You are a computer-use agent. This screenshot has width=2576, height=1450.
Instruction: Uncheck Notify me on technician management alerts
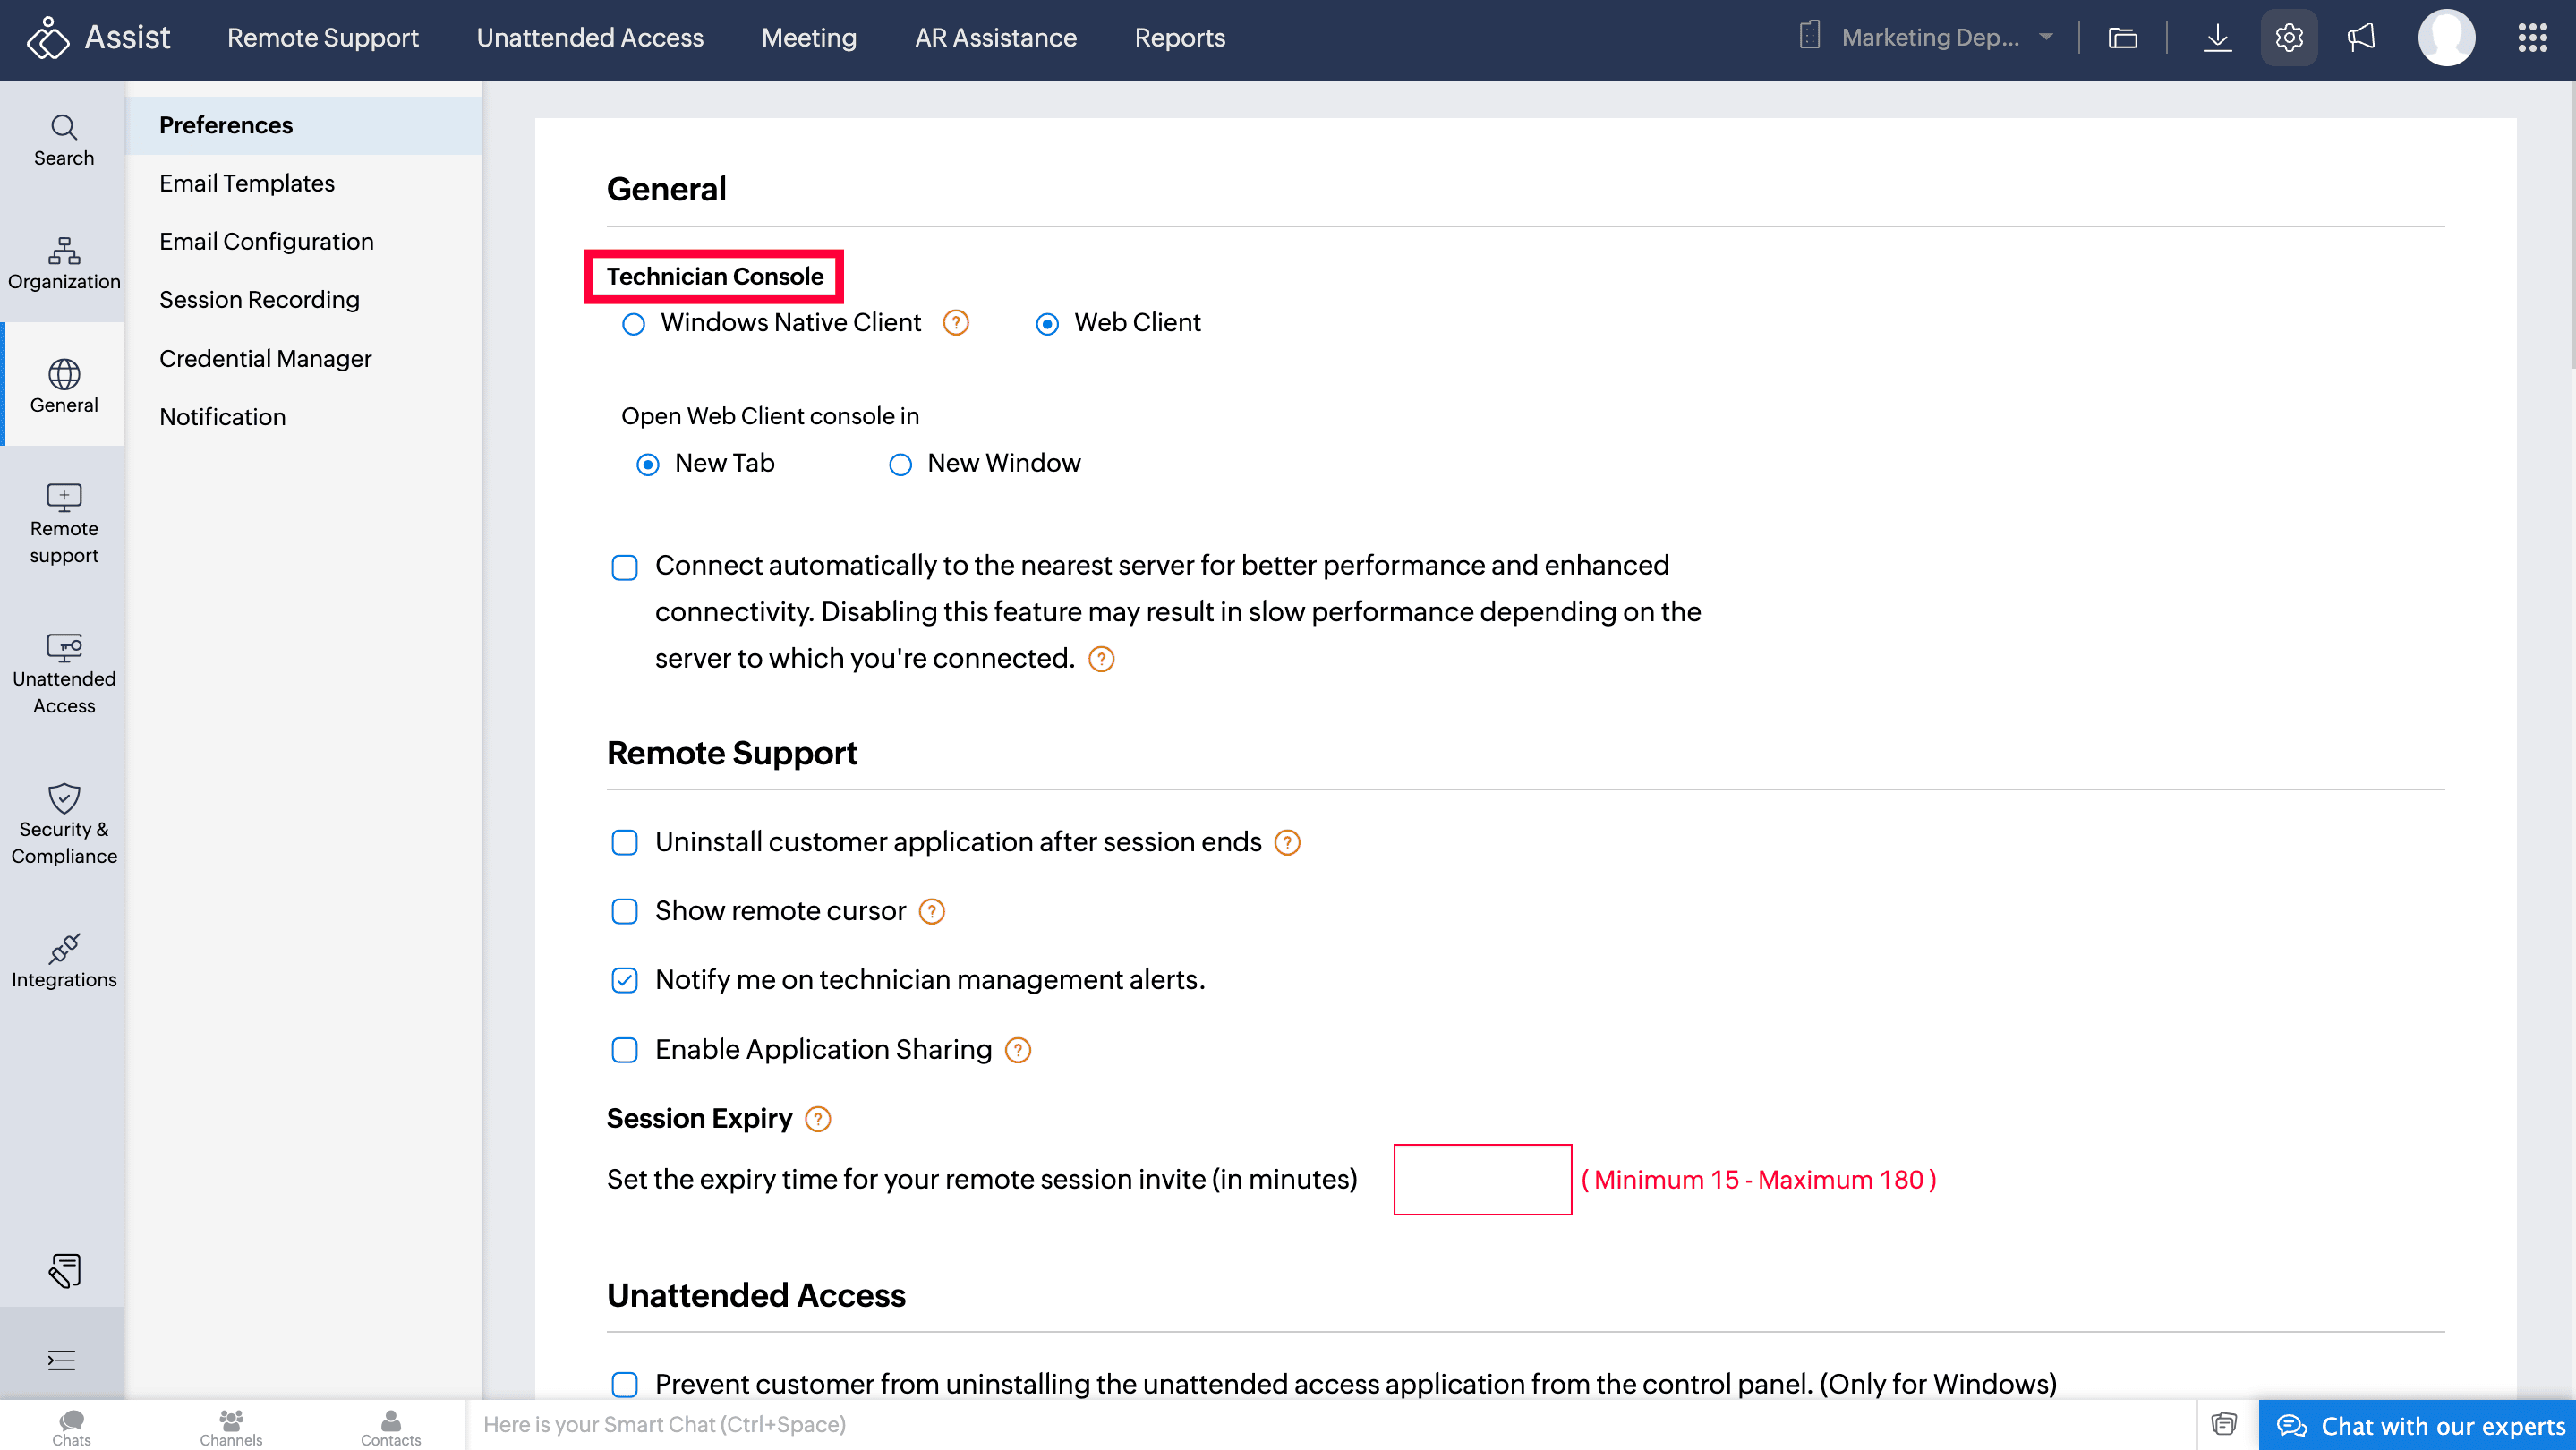(x=624, y=980)
